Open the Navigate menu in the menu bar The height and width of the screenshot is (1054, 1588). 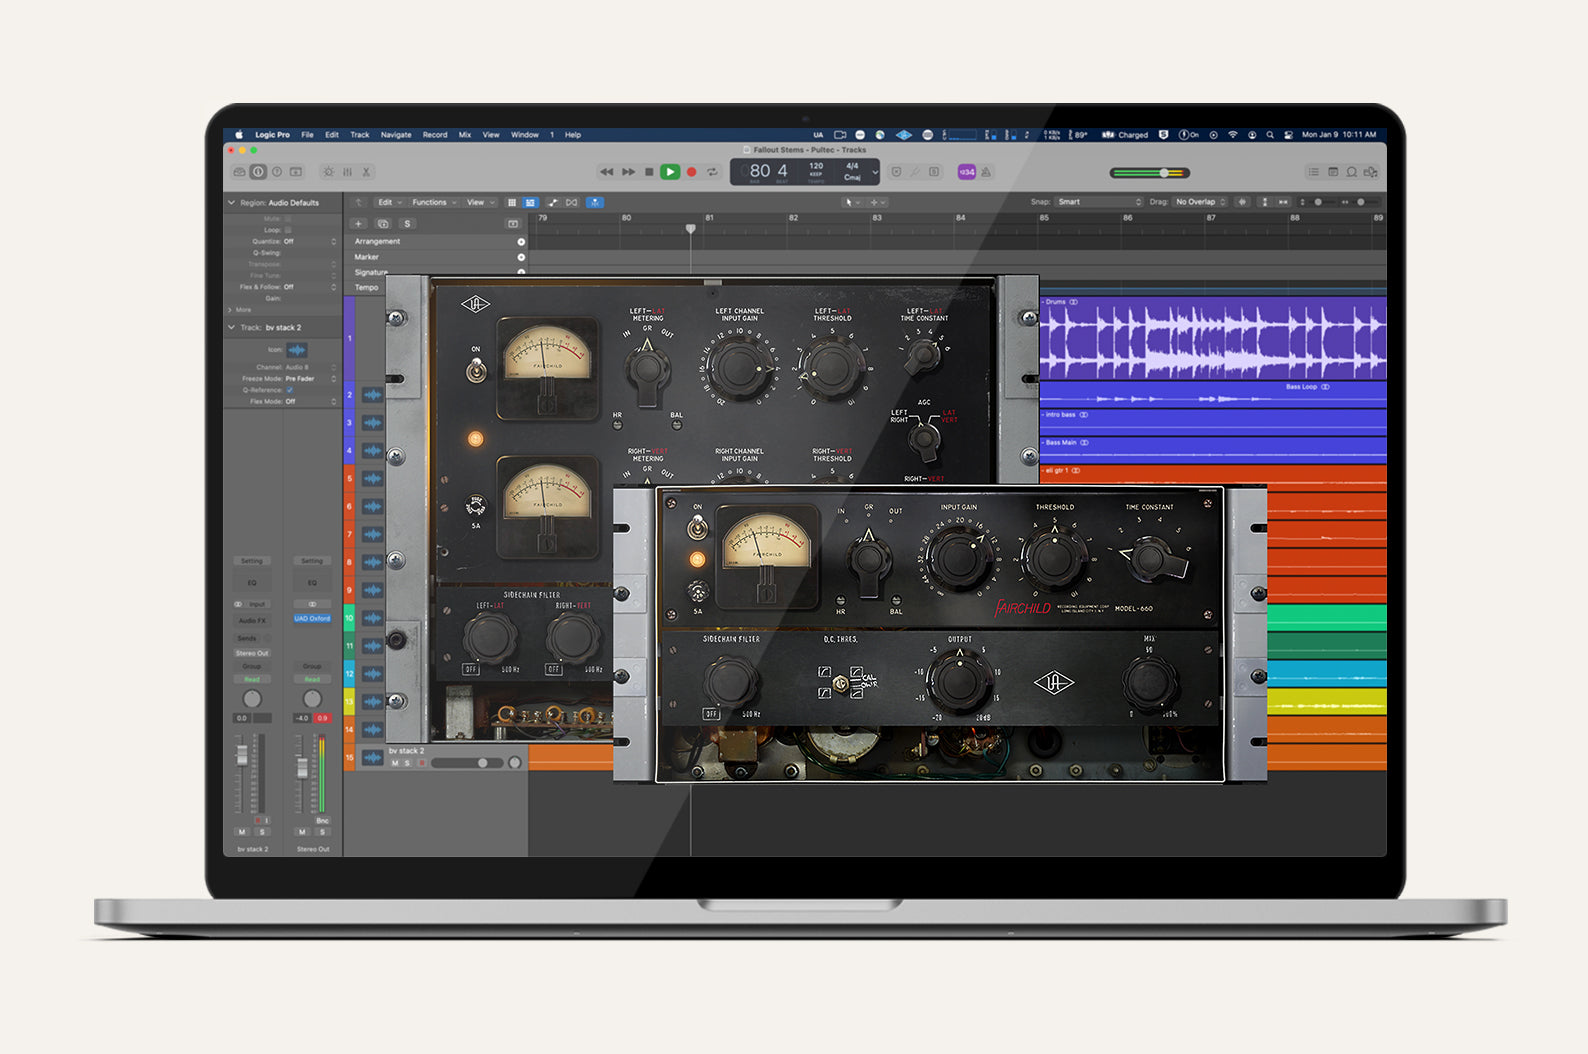click(x=396, y=135)
